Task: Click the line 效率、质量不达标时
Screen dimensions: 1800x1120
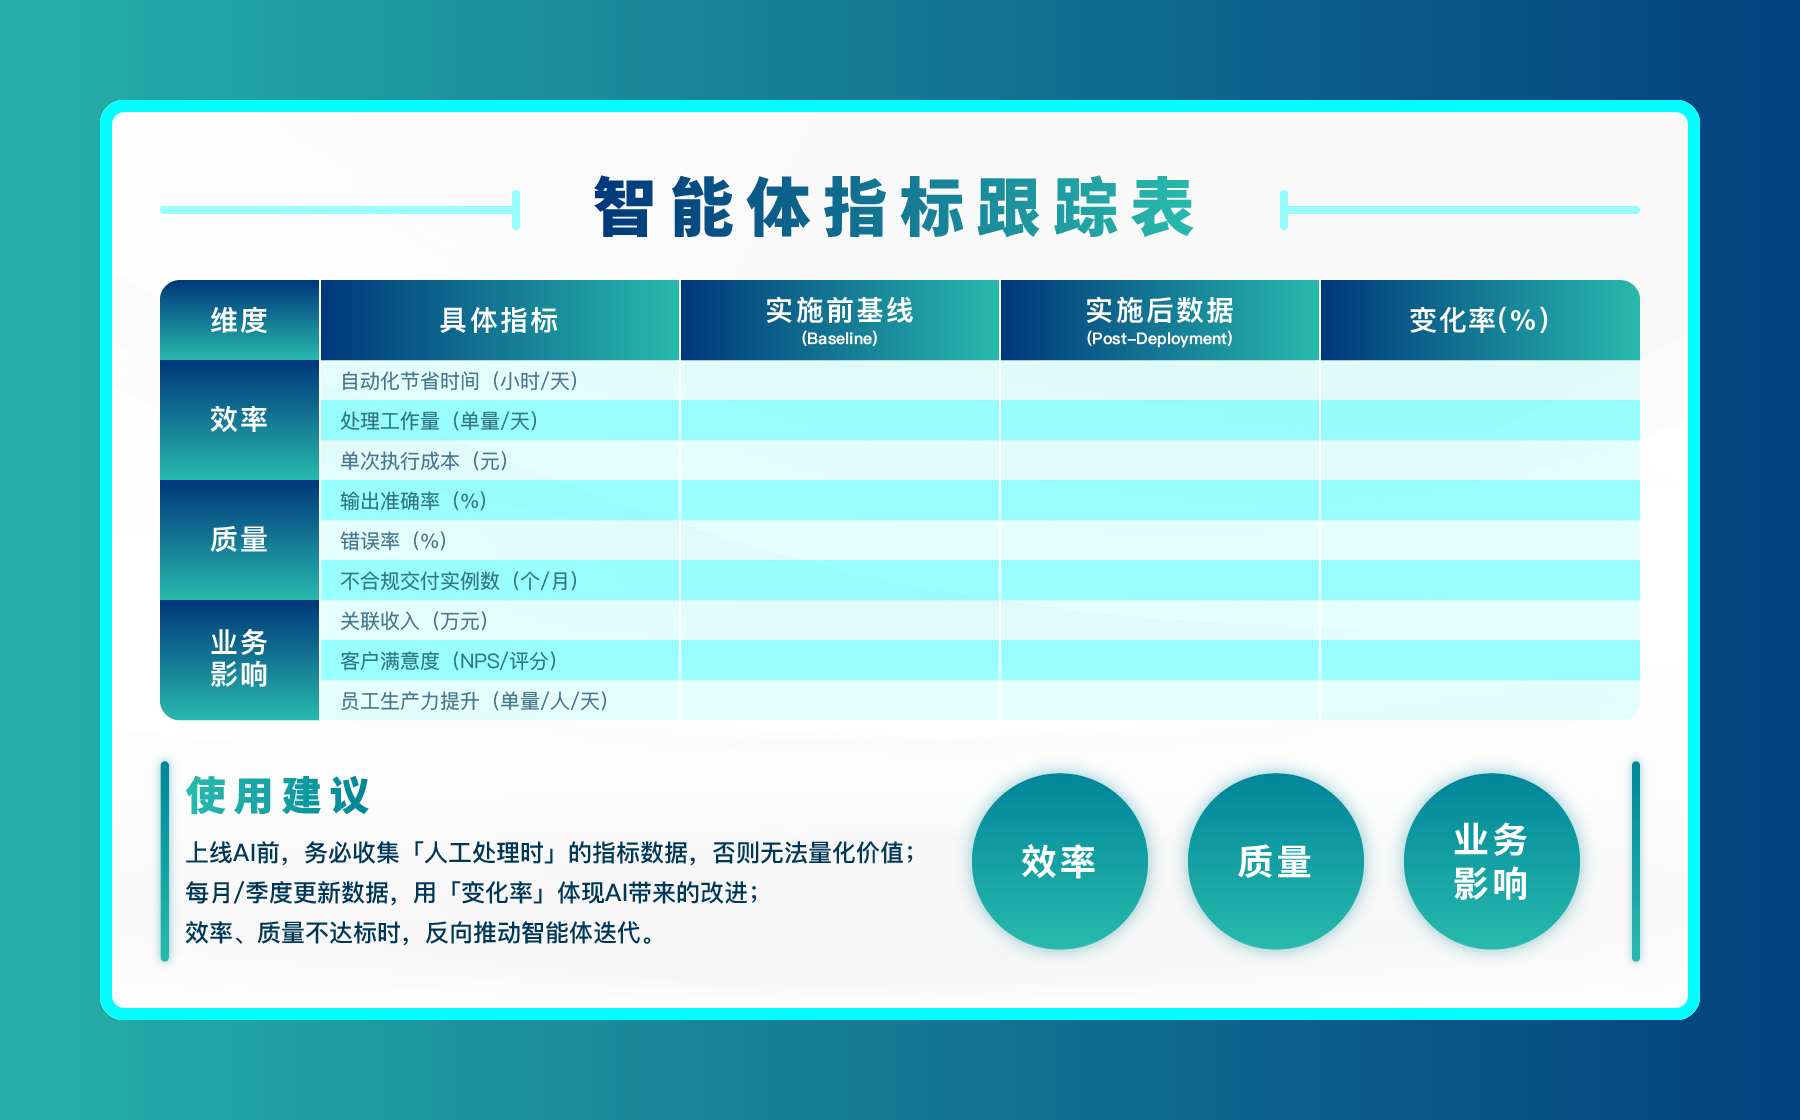Action: click(421, 933)
